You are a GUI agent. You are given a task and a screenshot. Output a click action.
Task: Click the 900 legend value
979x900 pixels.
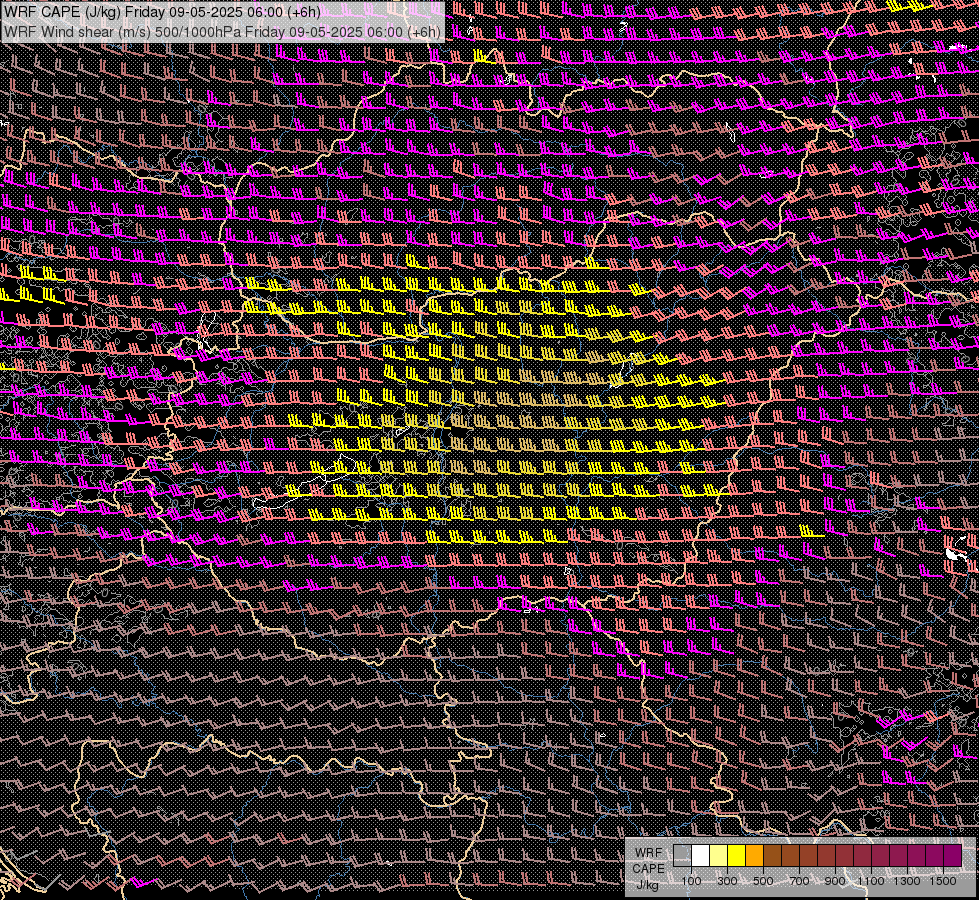coord(835,881)
